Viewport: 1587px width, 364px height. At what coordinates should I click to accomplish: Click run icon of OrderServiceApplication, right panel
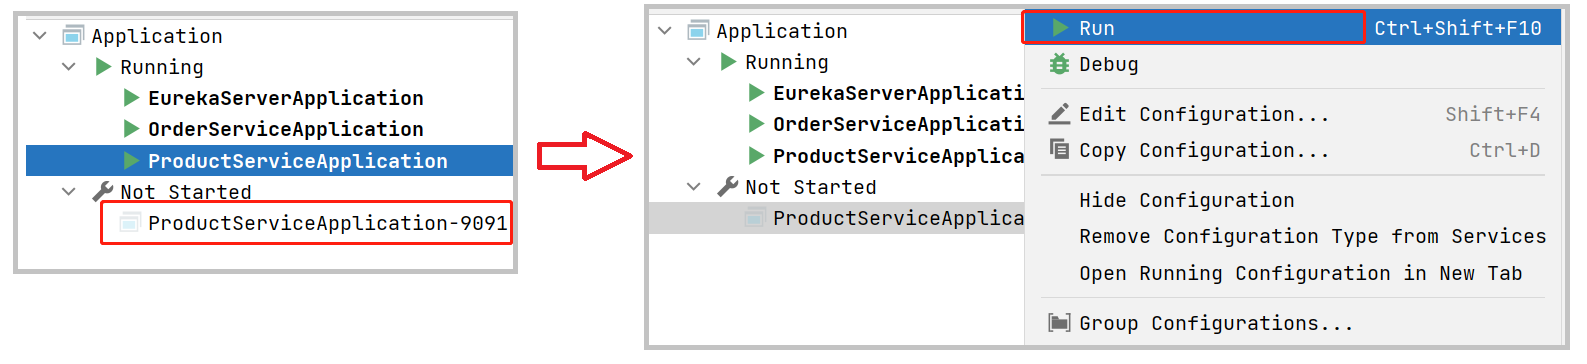(756, 124)
